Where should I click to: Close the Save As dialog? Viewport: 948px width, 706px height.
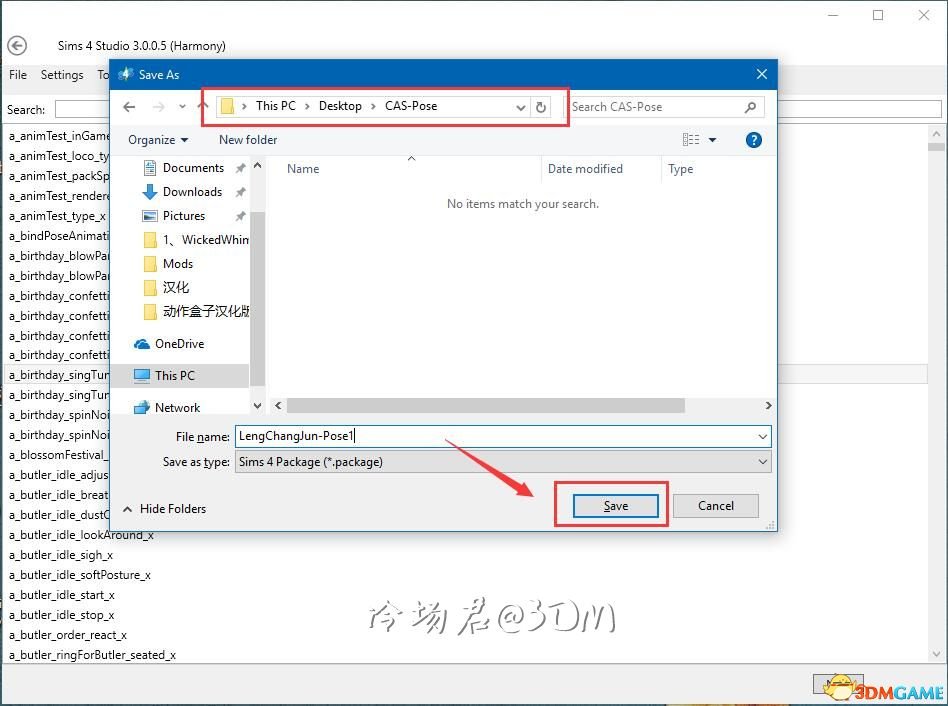pyautogui.click(x=762, y=74)
